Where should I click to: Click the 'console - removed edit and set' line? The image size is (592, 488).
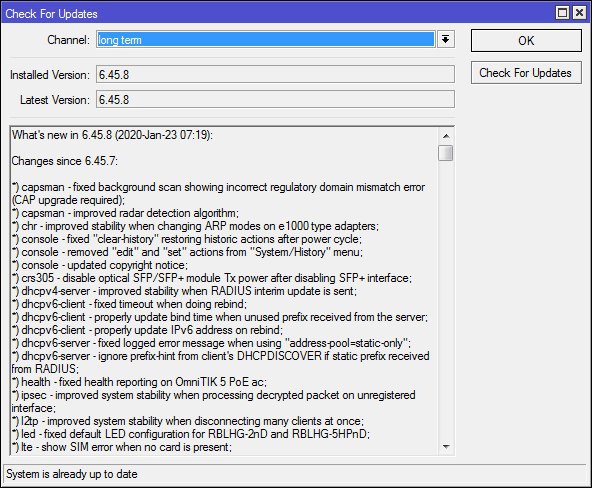[187, 252]
